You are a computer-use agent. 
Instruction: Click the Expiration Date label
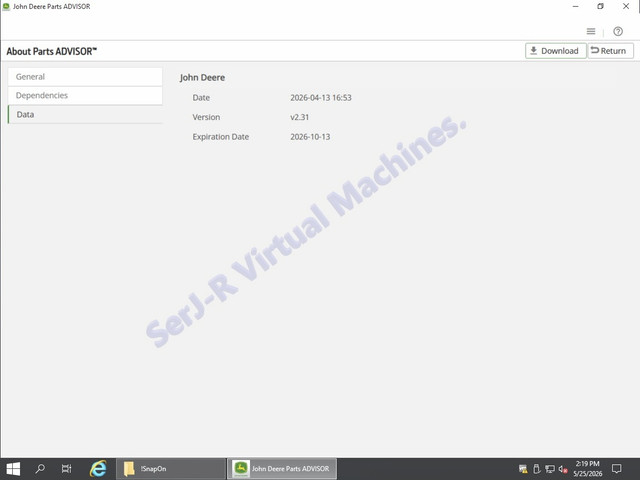221,137
